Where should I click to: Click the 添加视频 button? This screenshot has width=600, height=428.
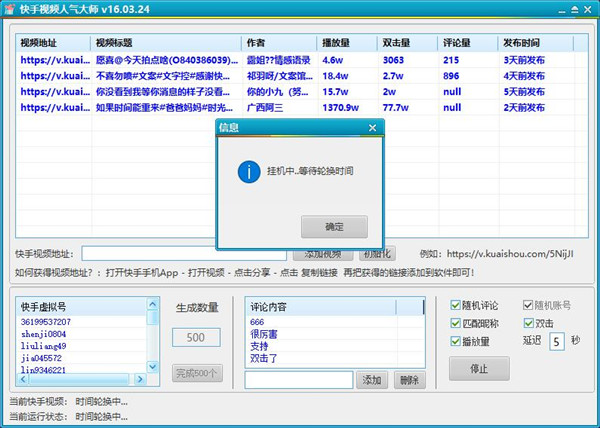tap(323, 254)
